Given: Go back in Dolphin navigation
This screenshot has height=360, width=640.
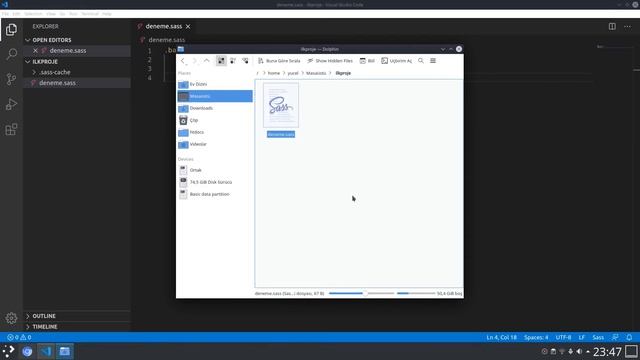Looking at the screenshot, I should (x=183, y=61).
